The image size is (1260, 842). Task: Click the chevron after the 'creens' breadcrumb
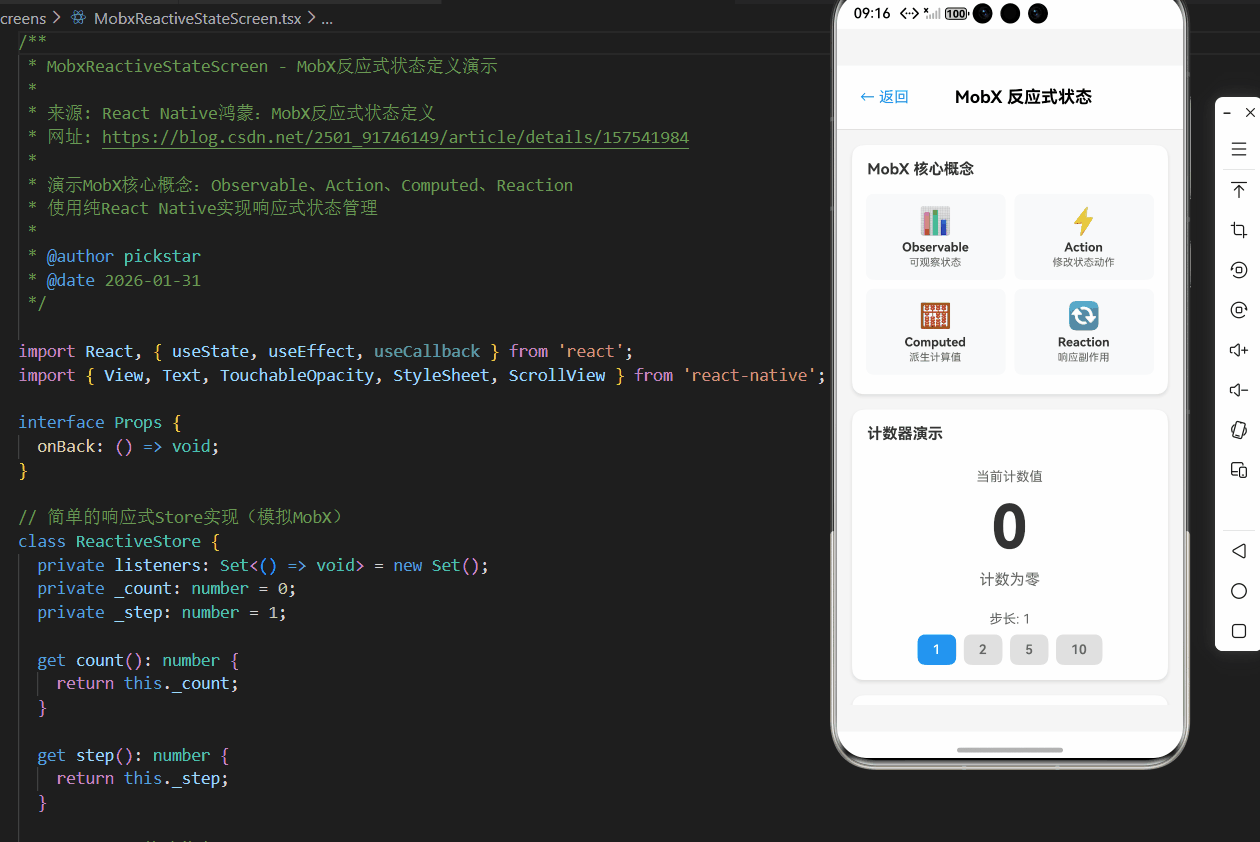tap(56, 18)
